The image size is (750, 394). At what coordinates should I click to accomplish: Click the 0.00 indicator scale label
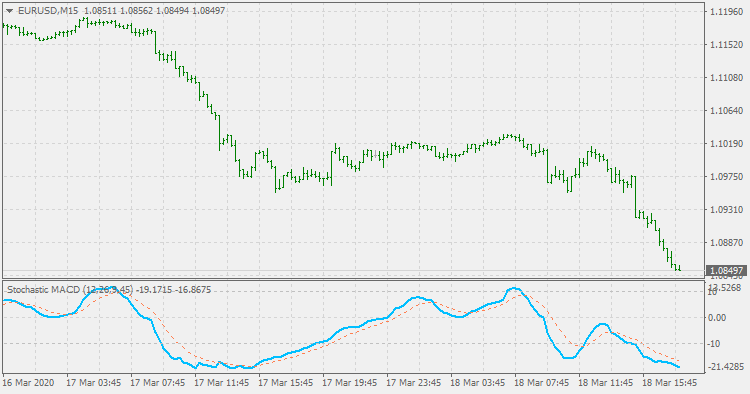pyautogui.click(x=717, y=317)
